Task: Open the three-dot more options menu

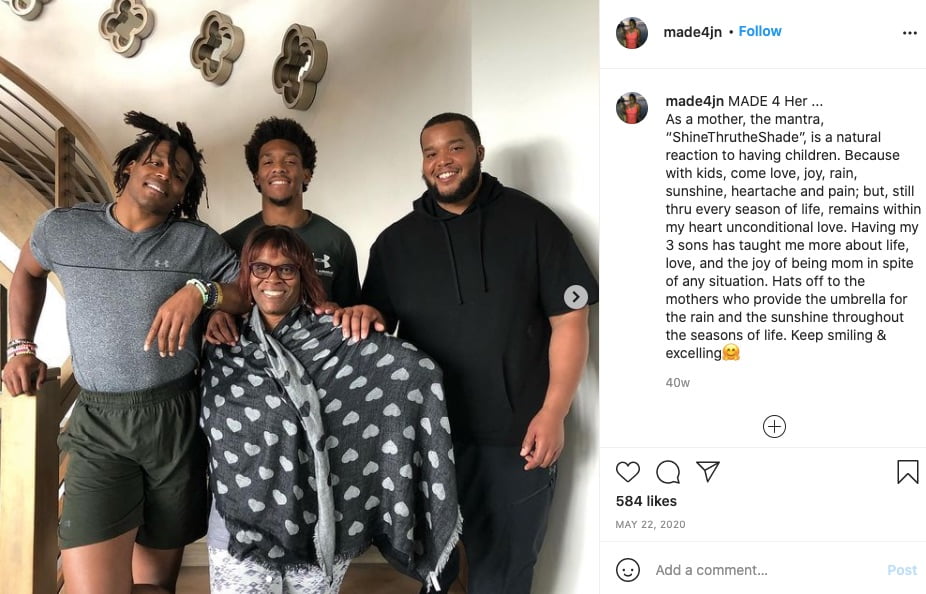Action: (x=910, y=32)
